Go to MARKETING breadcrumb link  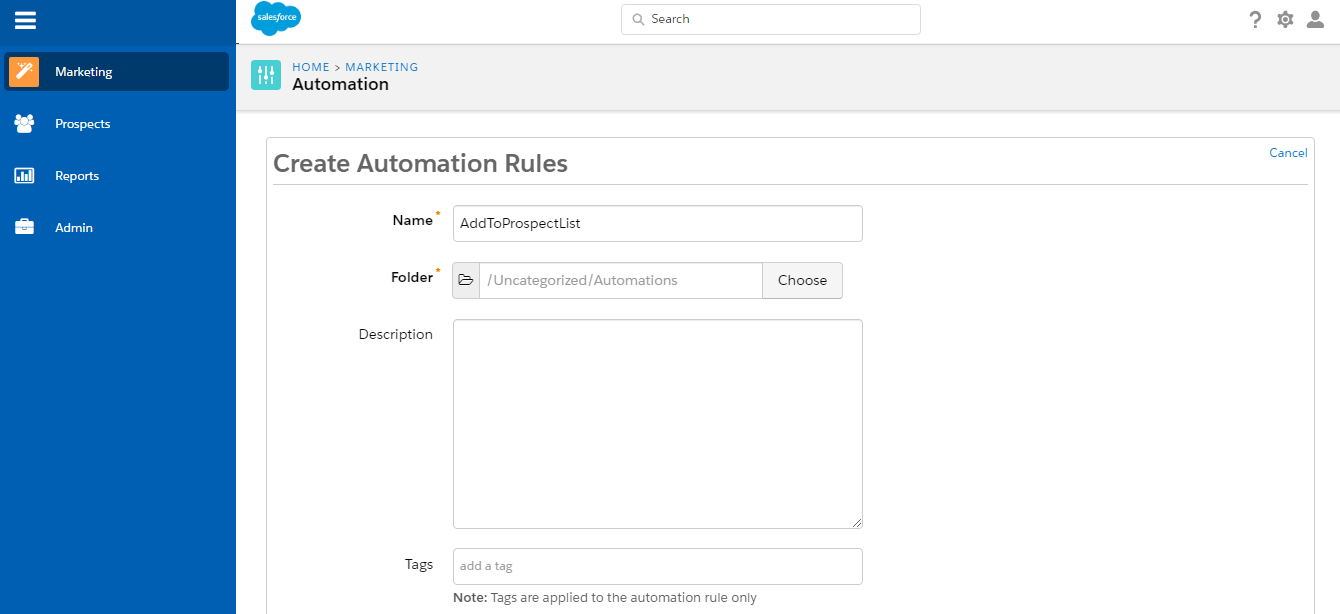point(382,67)
